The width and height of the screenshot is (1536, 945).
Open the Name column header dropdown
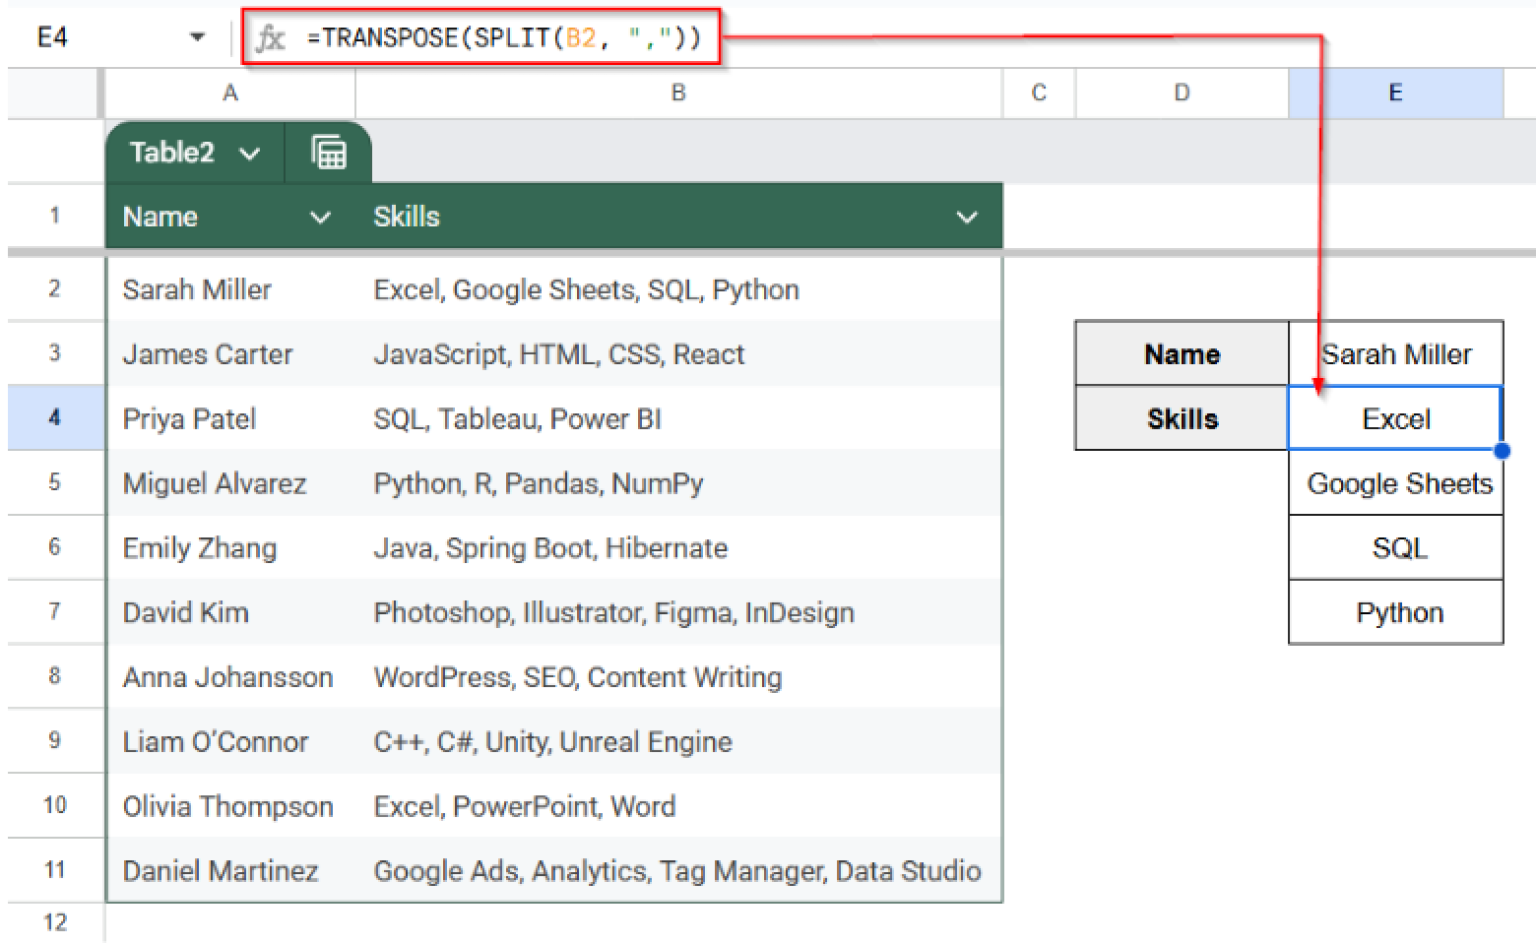click(x=319, y=216)
